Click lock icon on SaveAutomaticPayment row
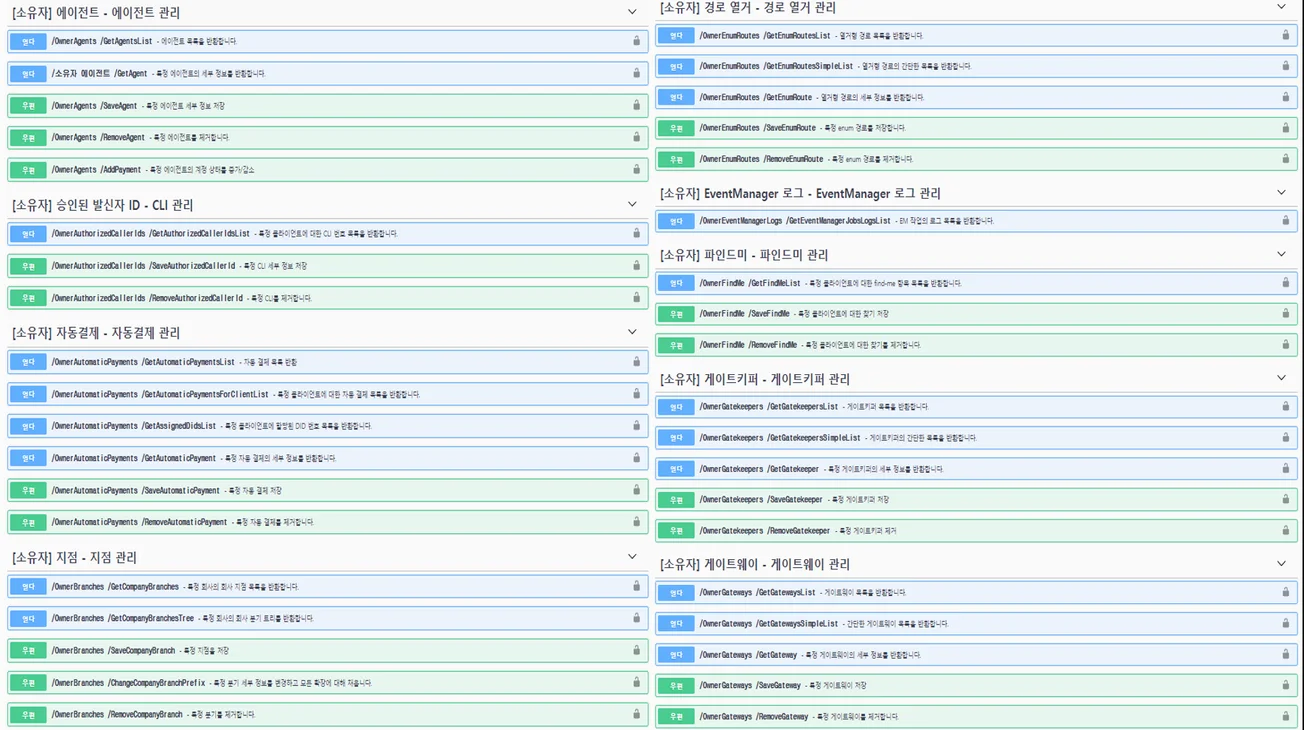This screenshot has height=730, width=1304. point(636,490)
